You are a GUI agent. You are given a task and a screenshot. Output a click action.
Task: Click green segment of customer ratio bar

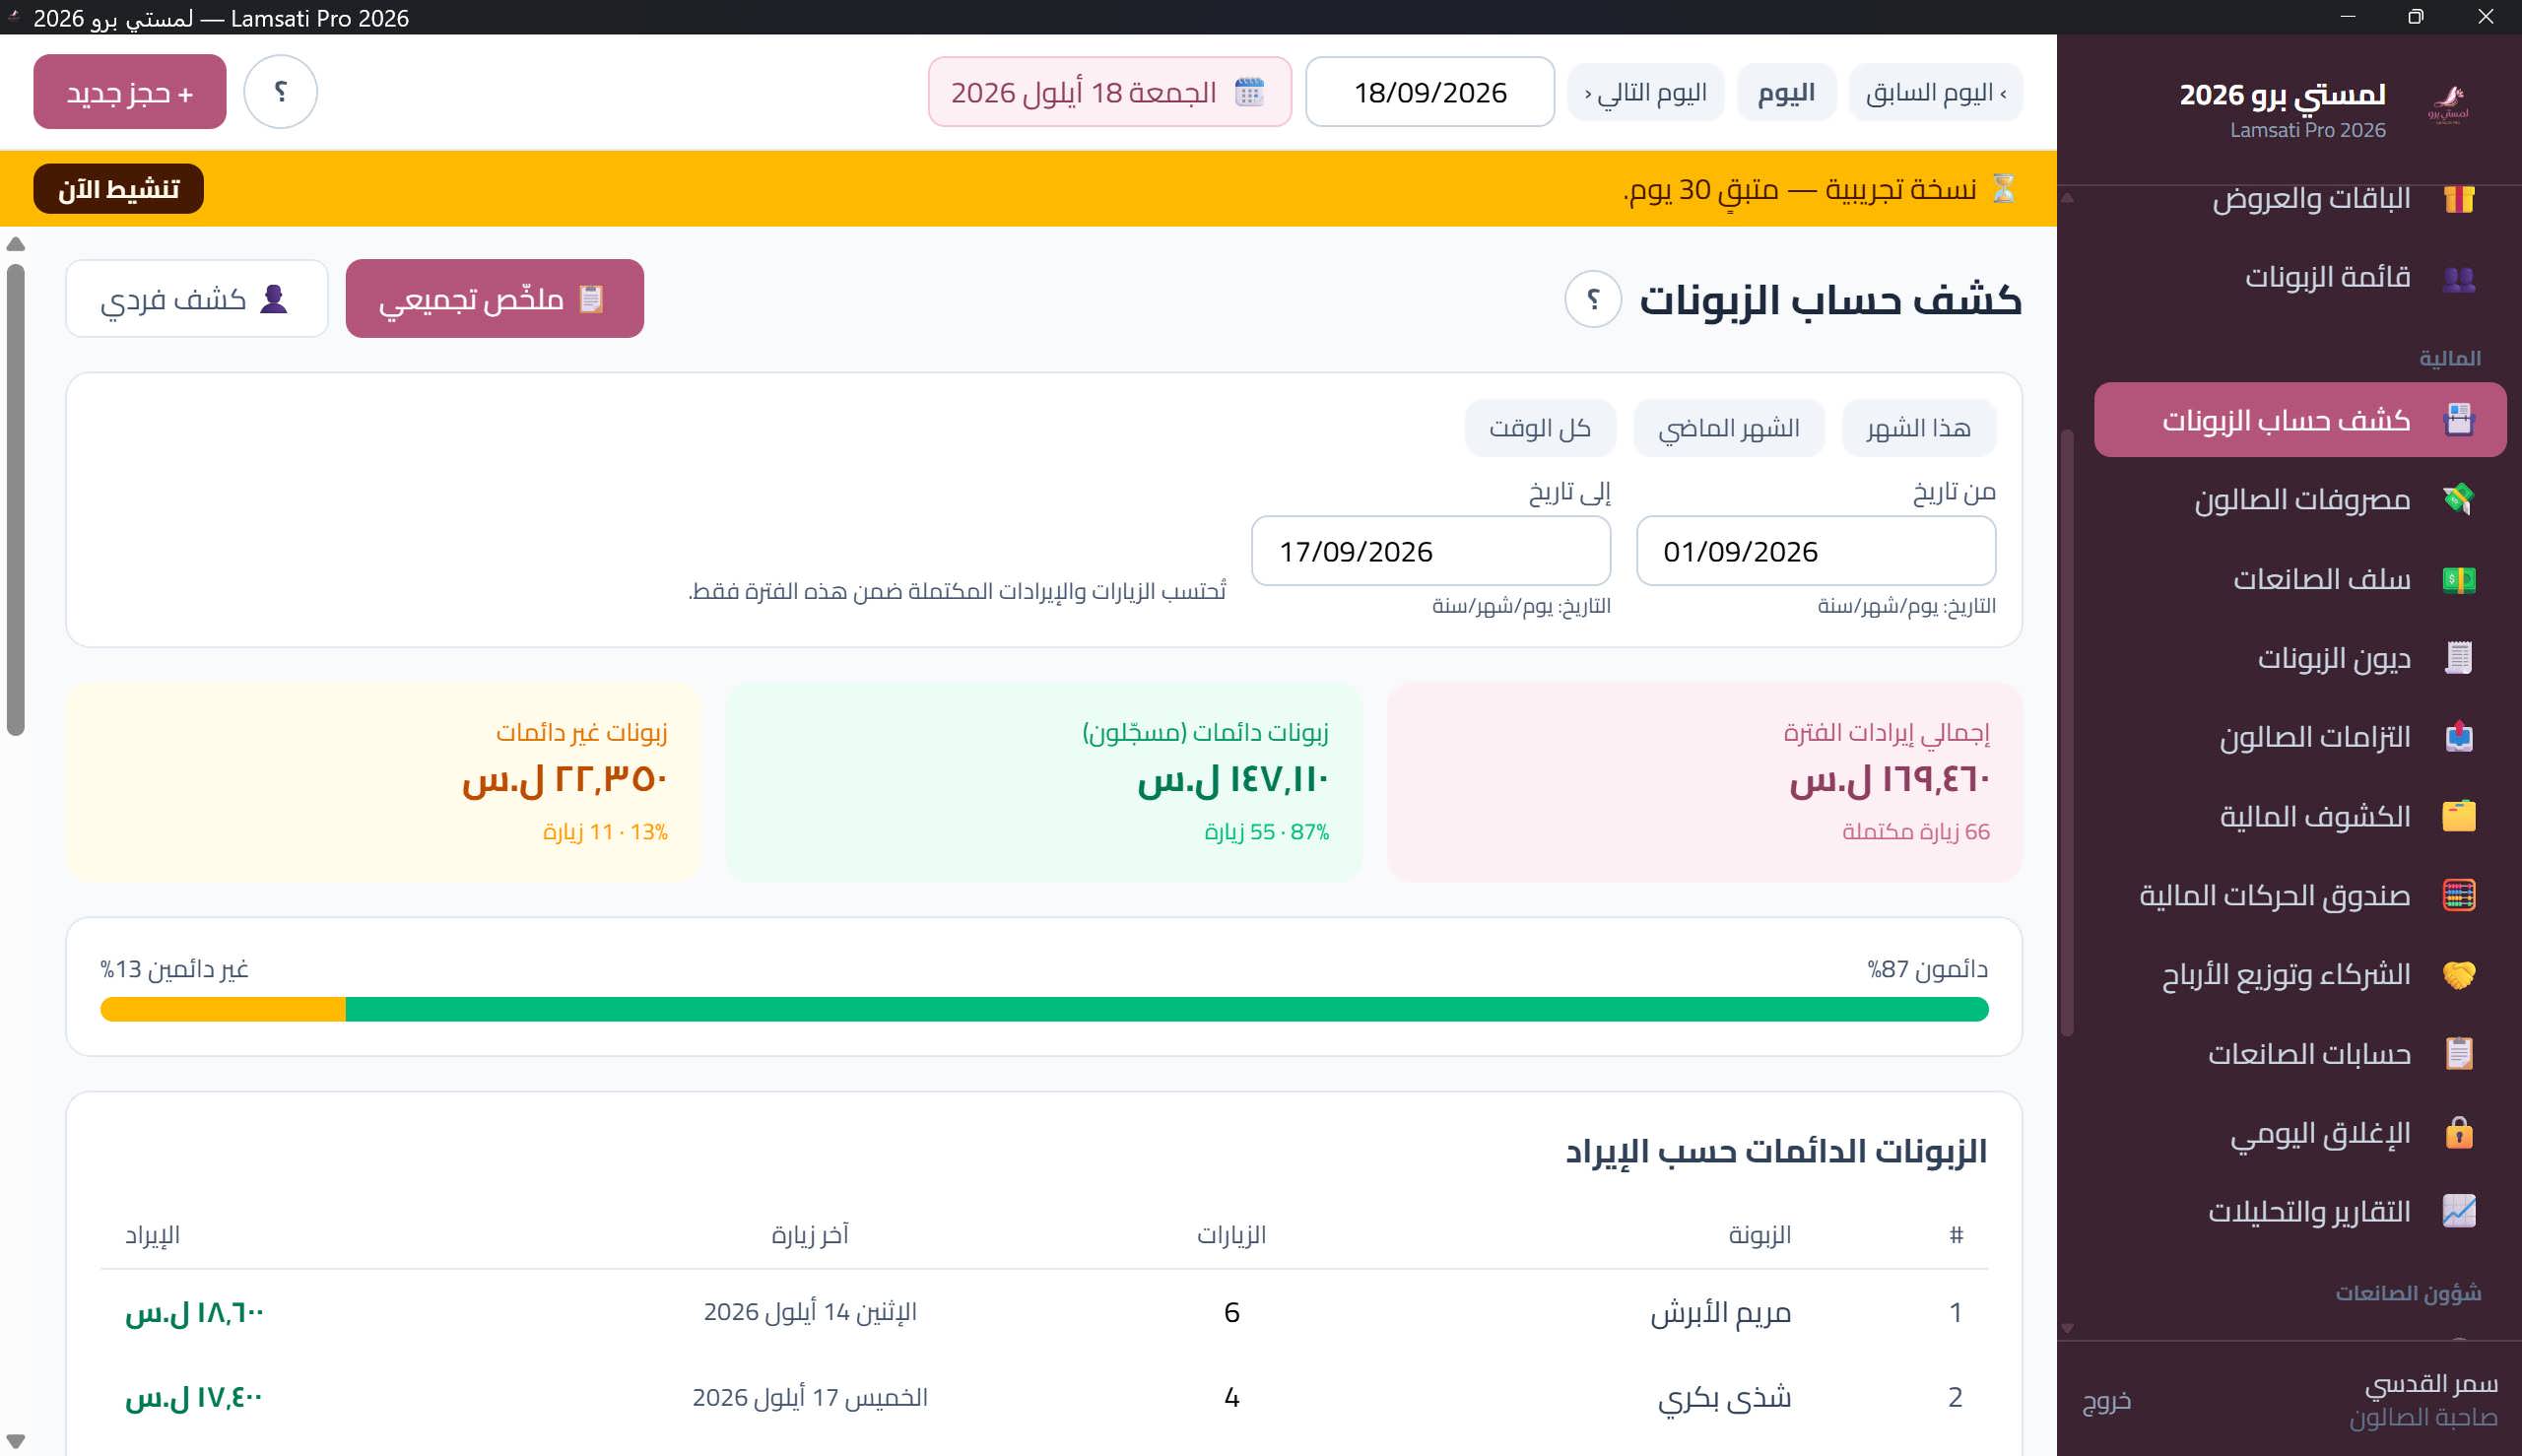point(1167,1010)
